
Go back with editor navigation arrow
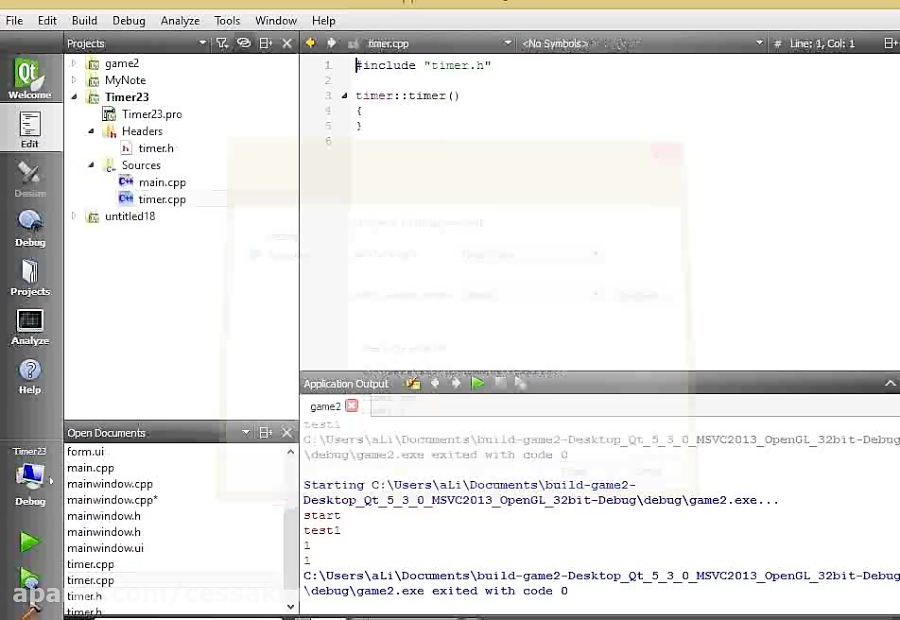[310, 43]
